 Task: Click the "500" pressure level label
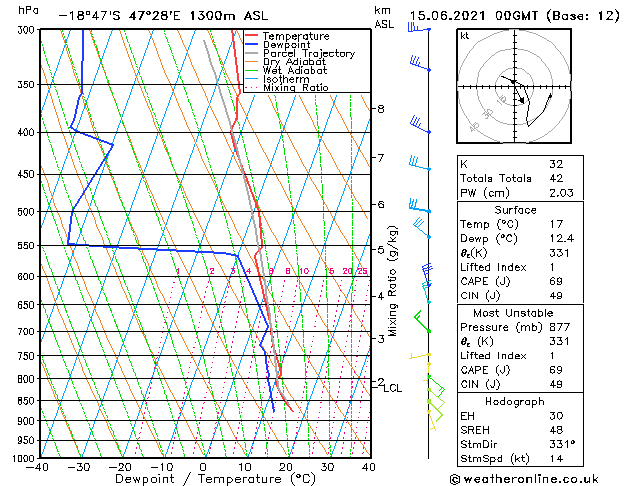click(27, 212)
